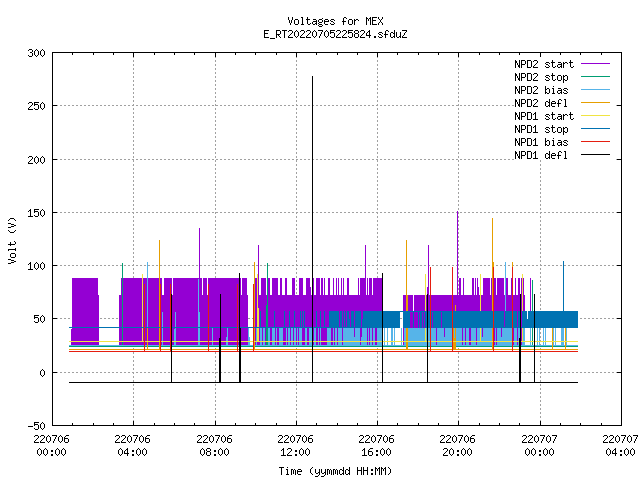640x480 pixels.
Task: Click the orange spike peak near 145 V
Action: [492, 219]
